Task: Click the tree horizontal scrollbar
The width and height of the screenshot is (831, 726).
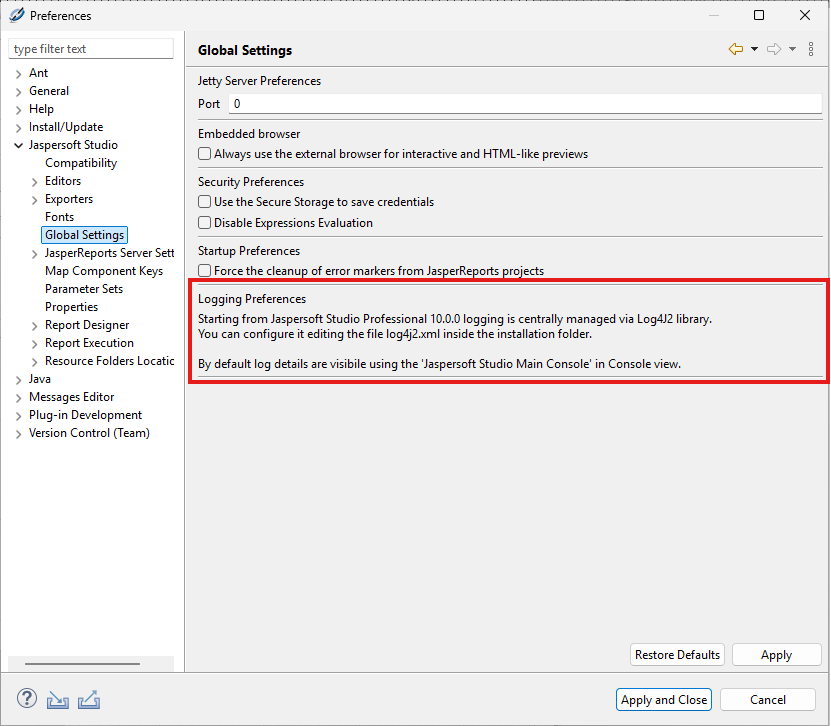Action: click(x=83, y=663)
